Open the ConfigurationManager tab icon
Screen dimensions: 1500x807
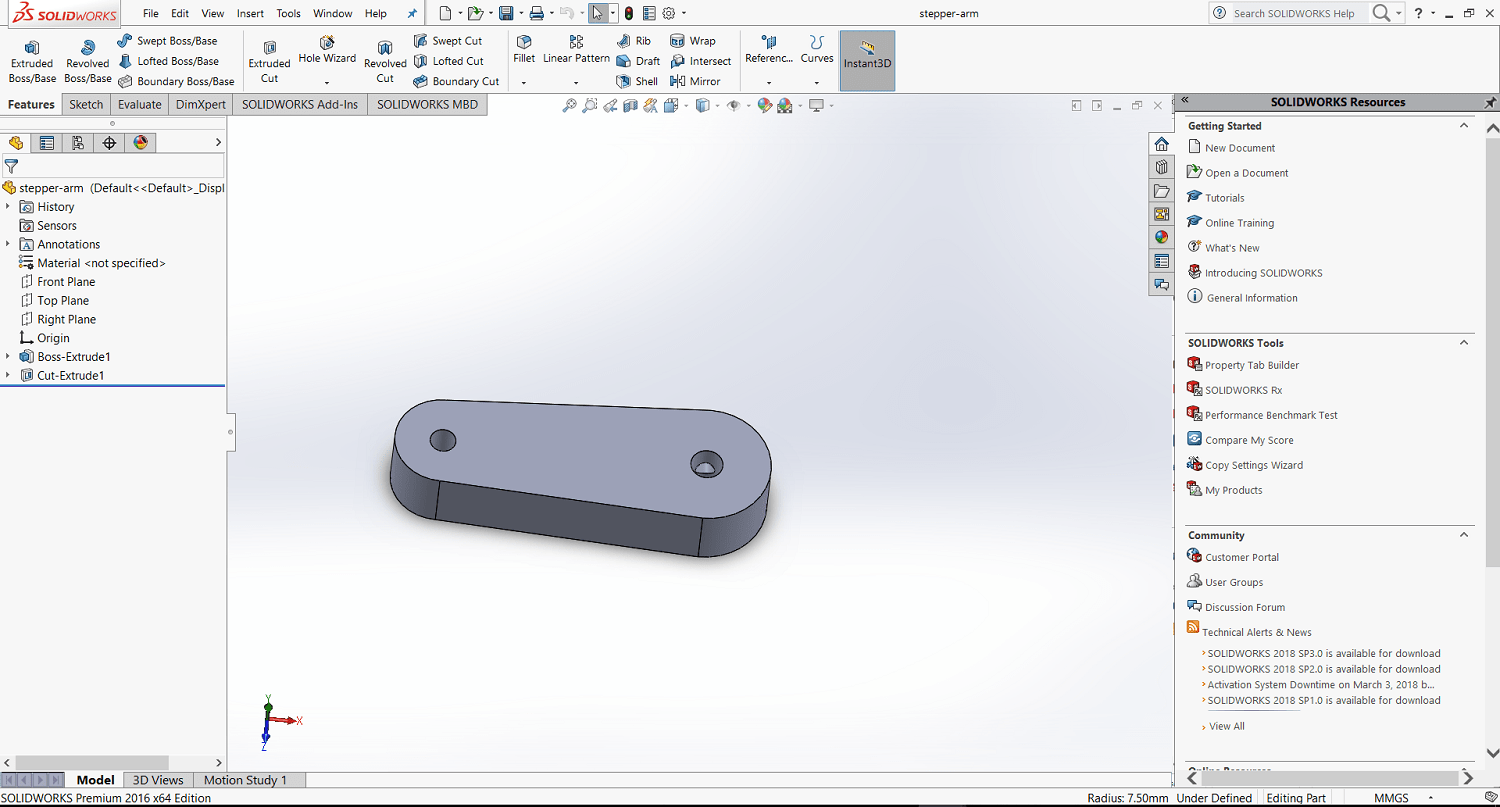[x=78, y=143]
